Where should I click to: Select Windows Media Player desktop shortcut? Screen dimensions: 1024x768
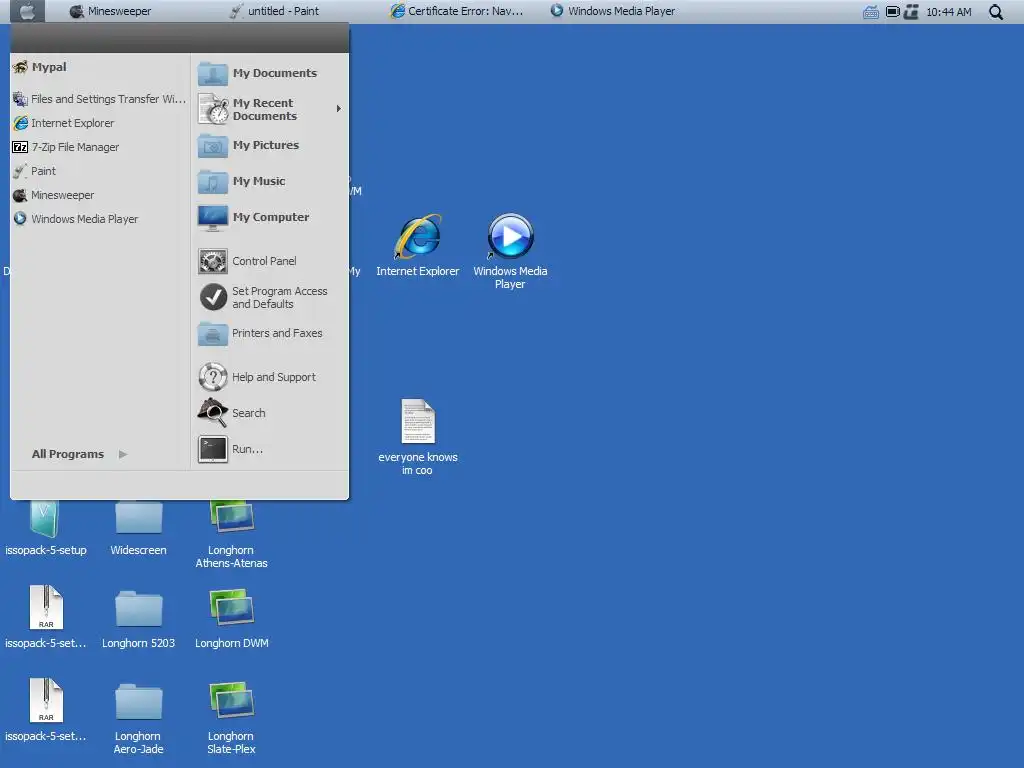510,251
